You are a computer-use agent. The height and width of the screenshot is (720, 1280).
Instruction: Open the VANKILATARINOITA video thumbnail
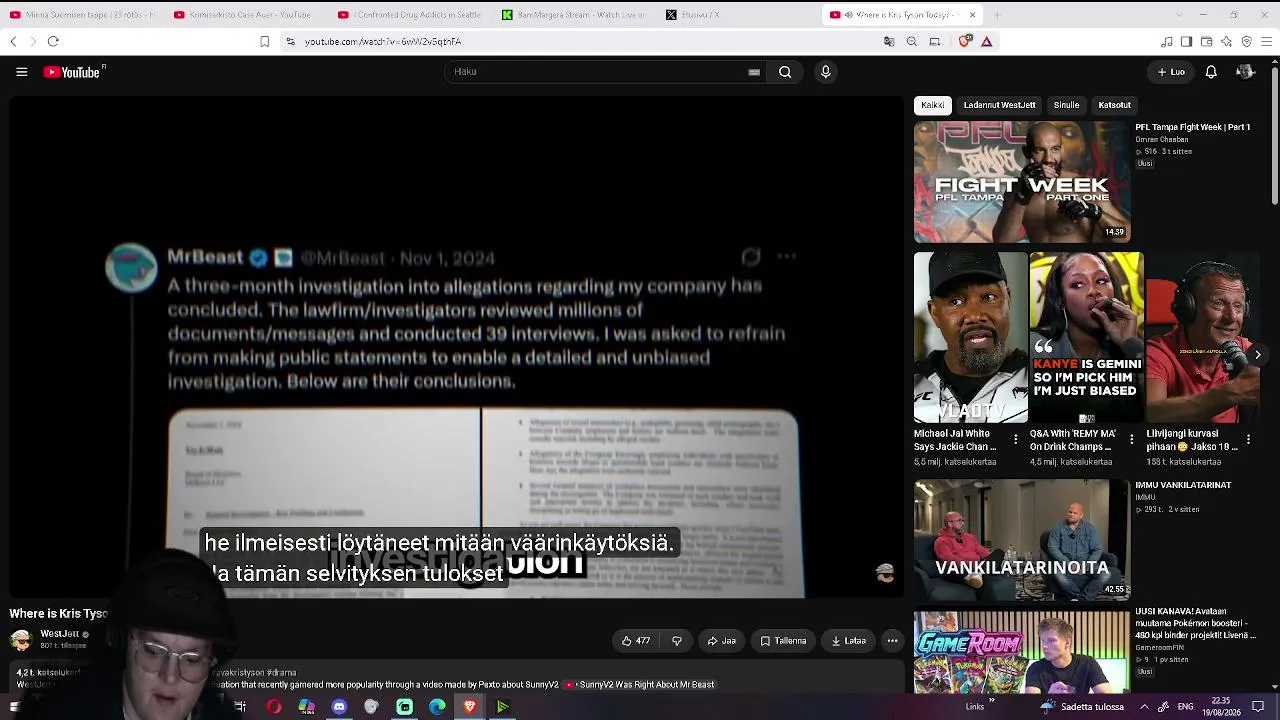[1022, 540]
